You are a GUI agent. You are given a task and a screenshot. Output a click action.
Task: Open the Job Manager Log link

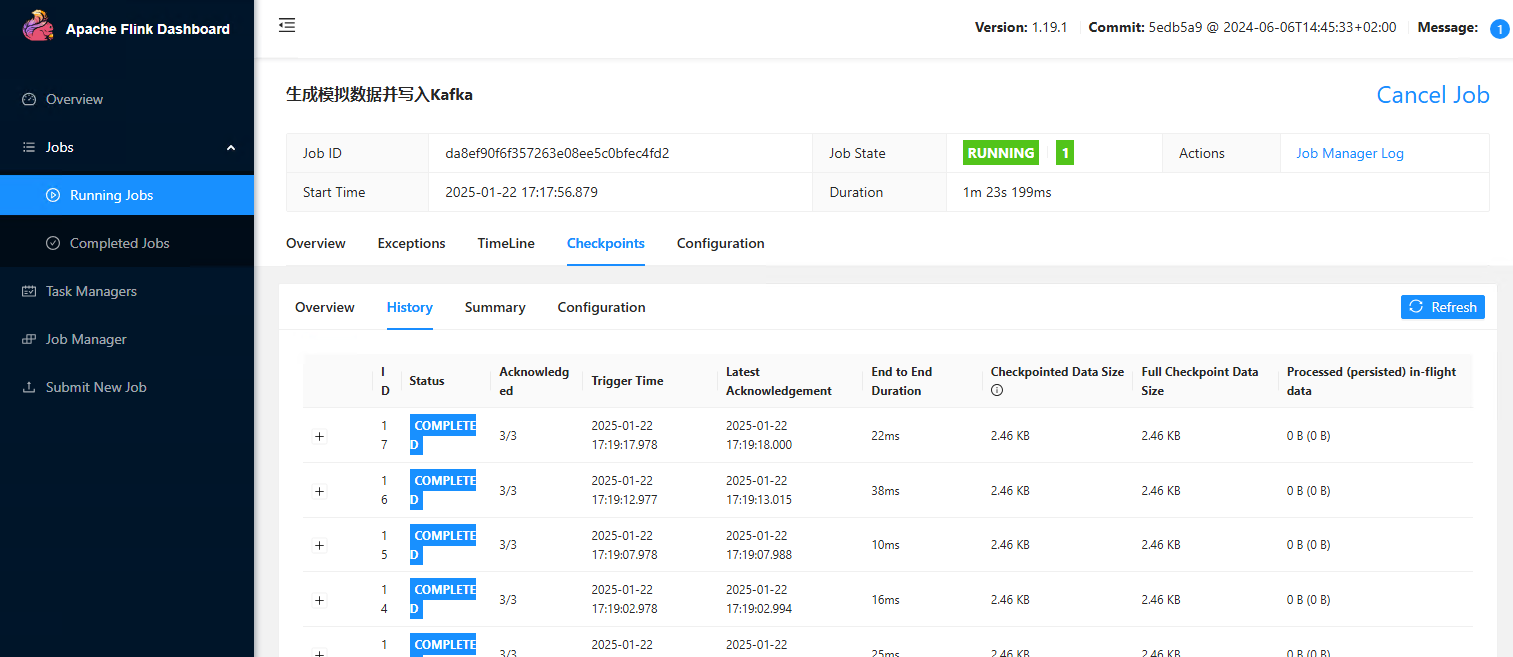[x=1350, y=153]
